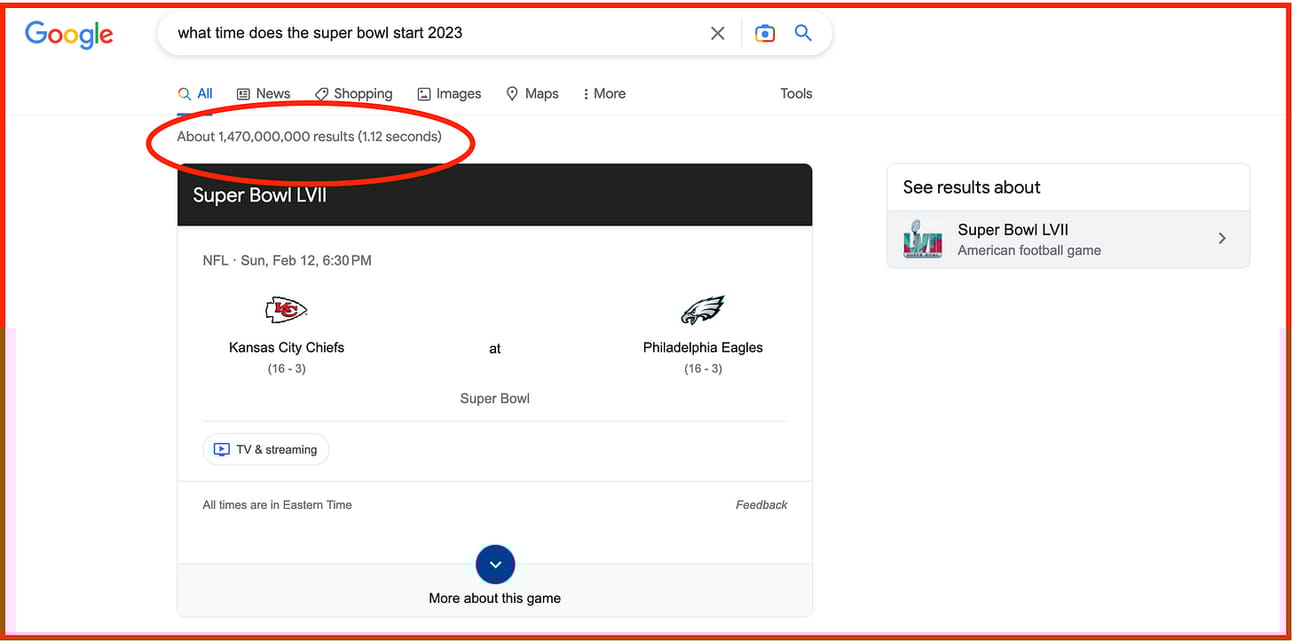Image resolution: width=1292 pixels, height=642 pixels.
Task: Switch to the Images tab
Action: 449,94
